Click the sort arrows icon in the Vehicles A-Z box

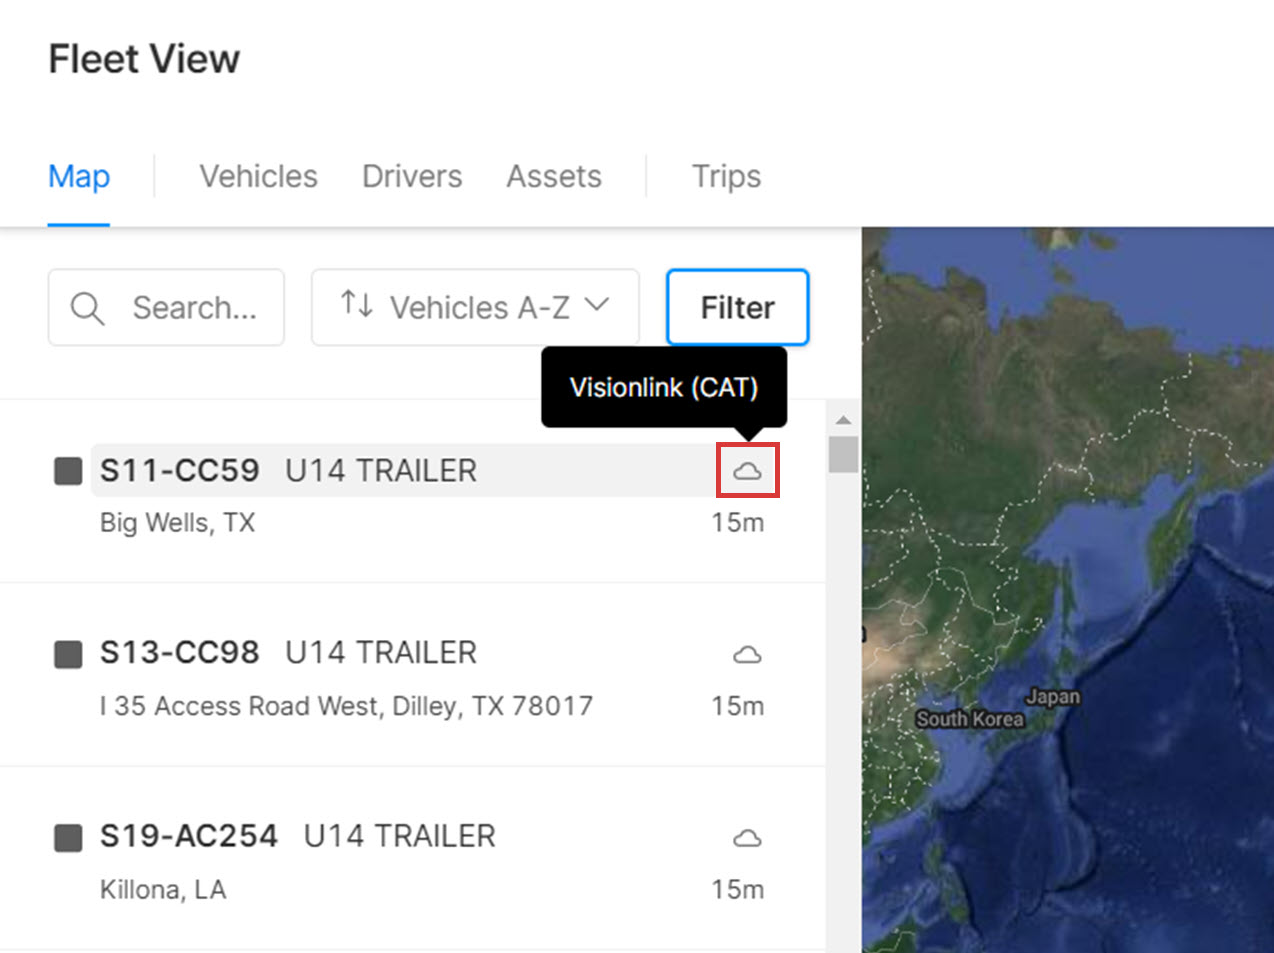pos(357,304)
